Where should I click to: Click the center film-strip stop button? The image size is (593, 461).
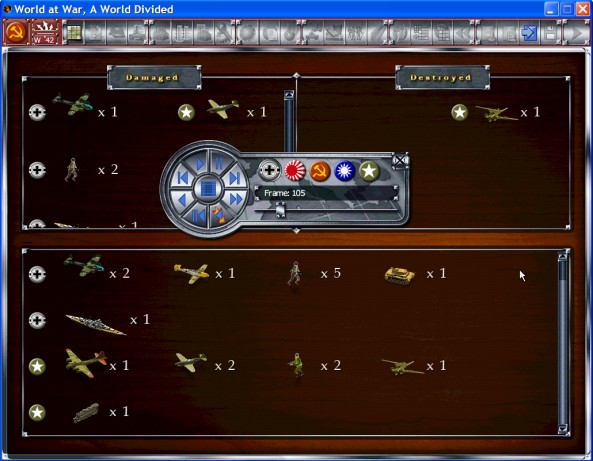(x=208, y=188)
